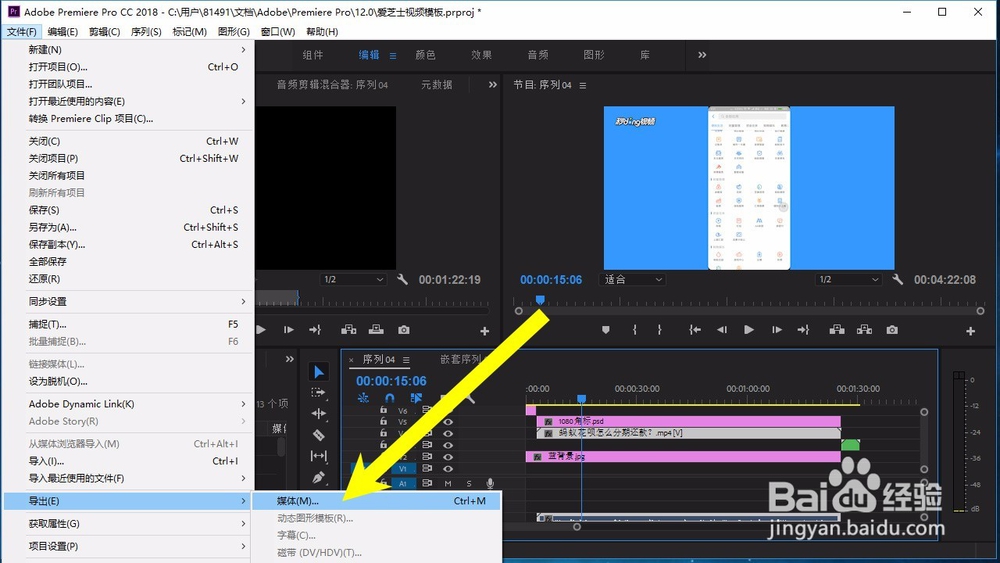Toggle insert sequences as nests button
Screen dimensions: 1000x563
point(364,398)
